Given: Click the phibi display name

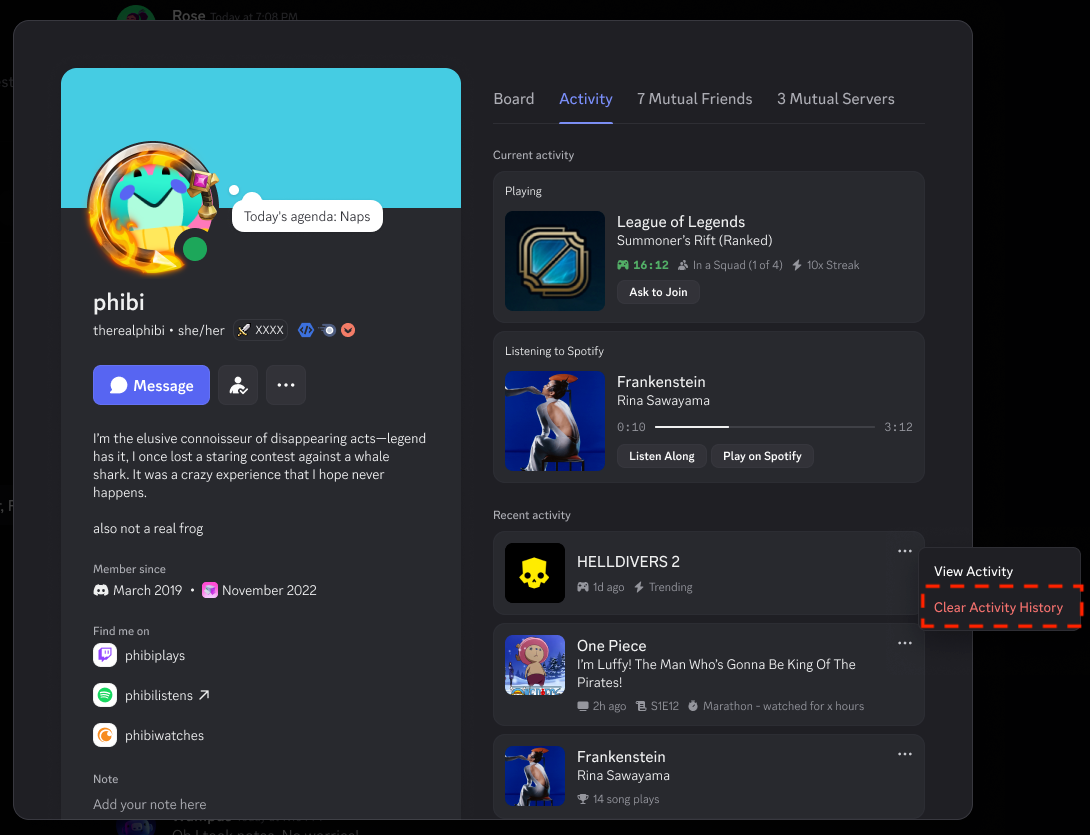Looking at the screenshot, I should pos(119,302).
